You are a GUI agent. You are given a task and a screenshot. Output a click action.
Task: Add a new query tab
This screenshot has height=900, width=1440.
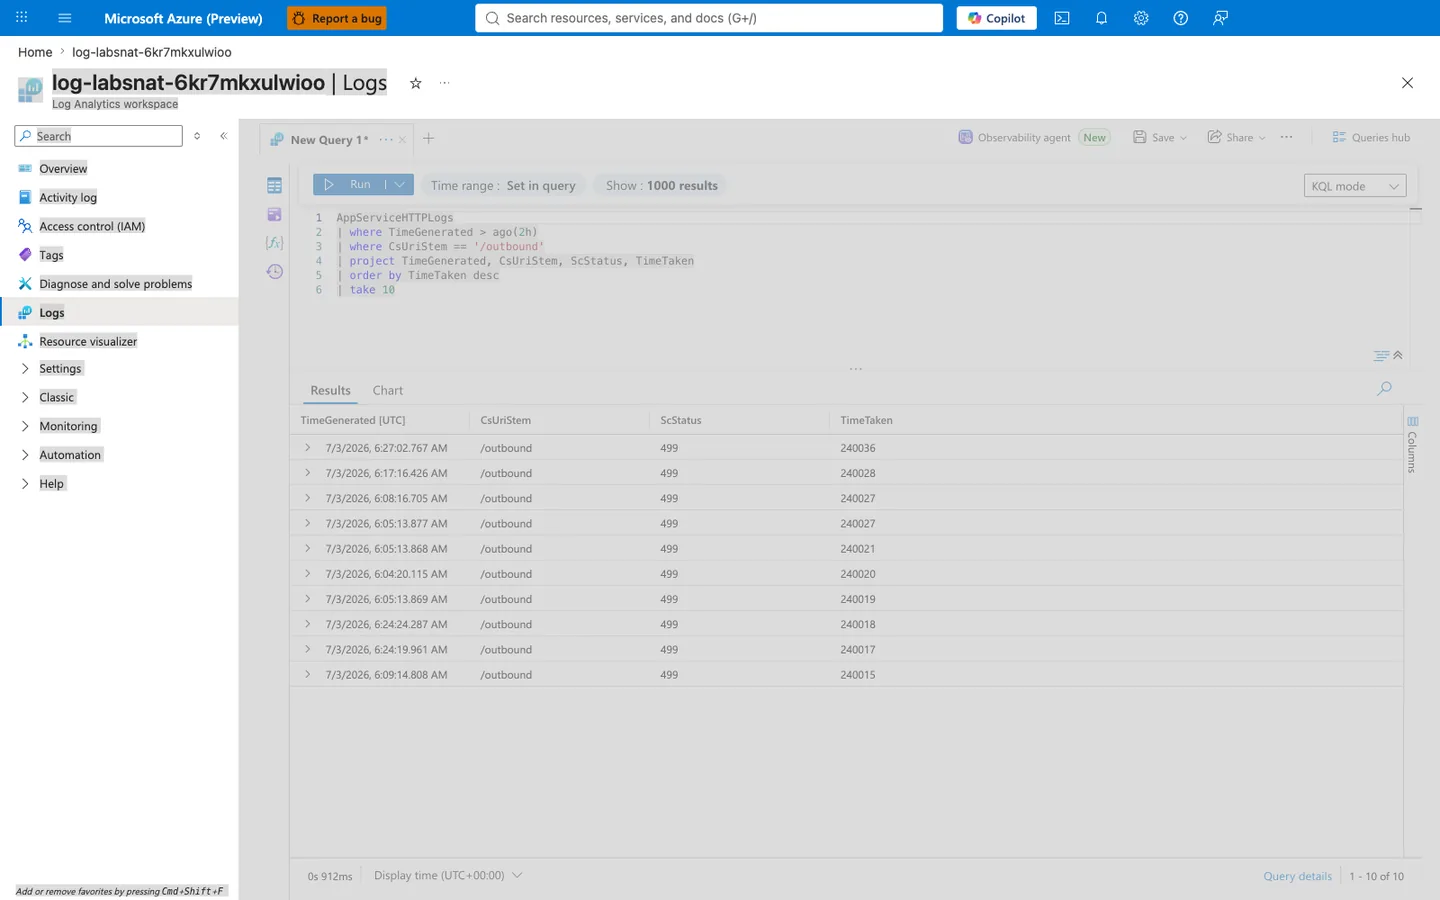pos(428,139)
